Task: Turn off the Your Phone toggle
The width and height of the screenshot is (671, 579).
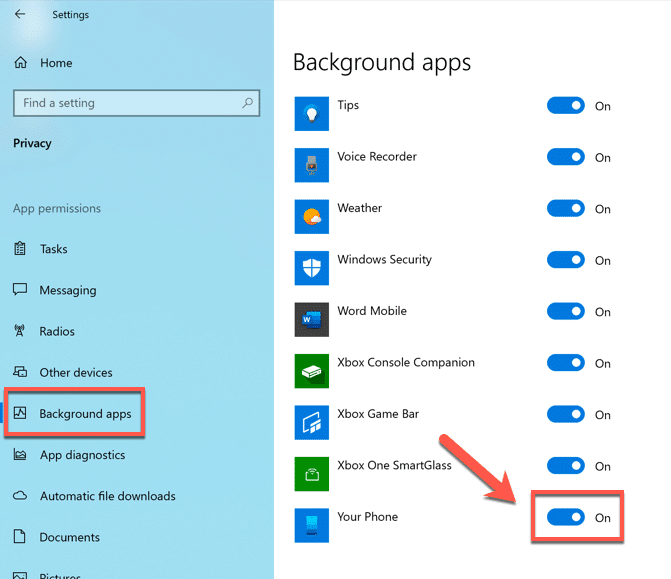Action: point(566,517)
